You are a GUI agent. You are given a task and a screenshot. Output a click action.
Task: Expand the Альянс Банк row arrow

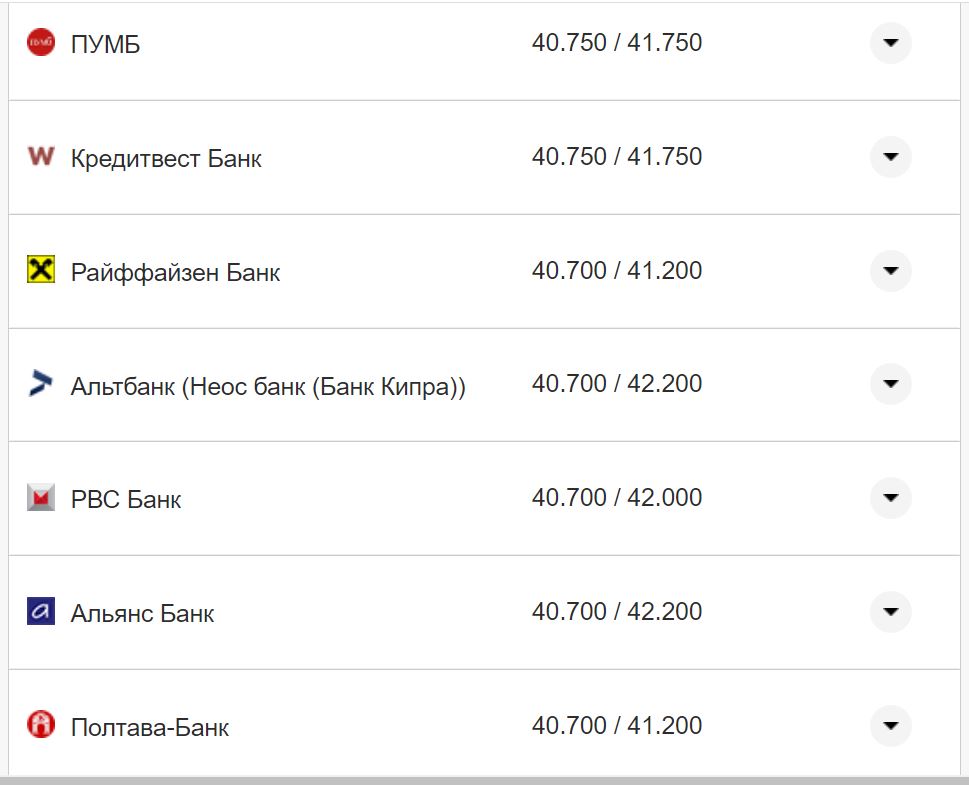(x=890, y=611)
